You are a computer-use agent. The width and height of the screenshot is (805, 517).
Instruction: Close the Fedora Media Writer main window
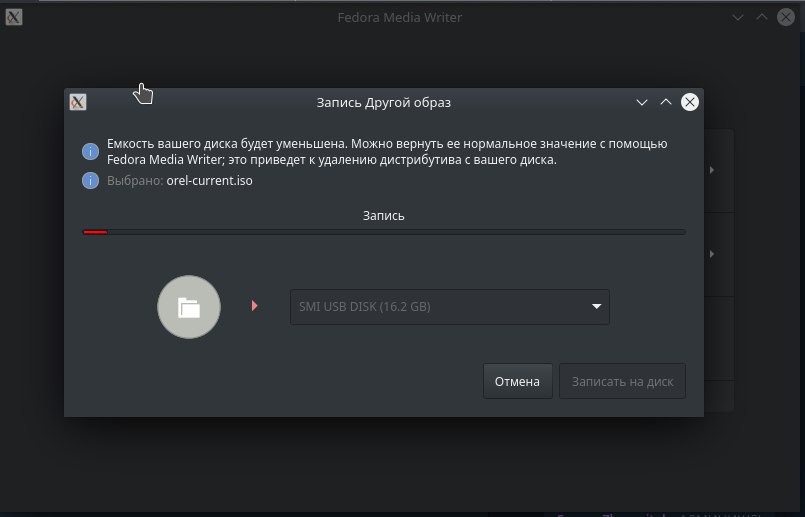[x=785, y=17]
